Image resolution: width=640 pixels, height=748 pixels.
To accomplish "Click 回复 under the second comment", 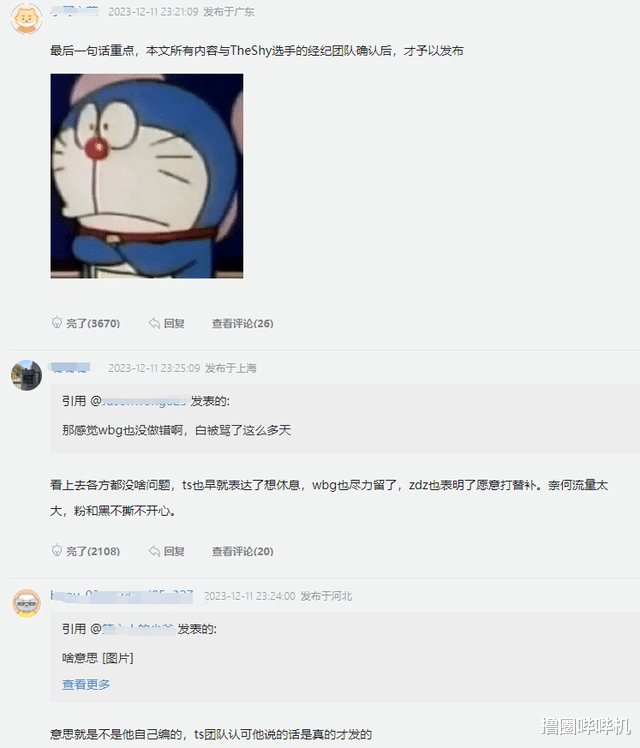I will [174, 551].
